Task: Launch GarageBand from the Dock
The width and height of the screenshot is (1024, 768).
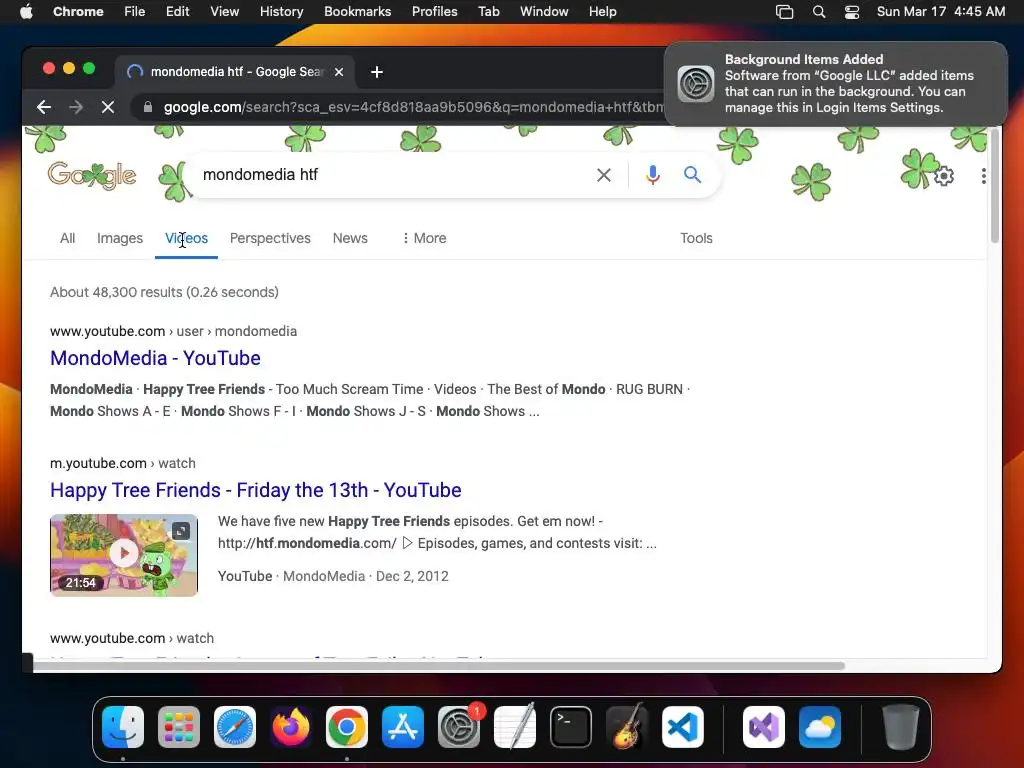Action: (627, 727)
